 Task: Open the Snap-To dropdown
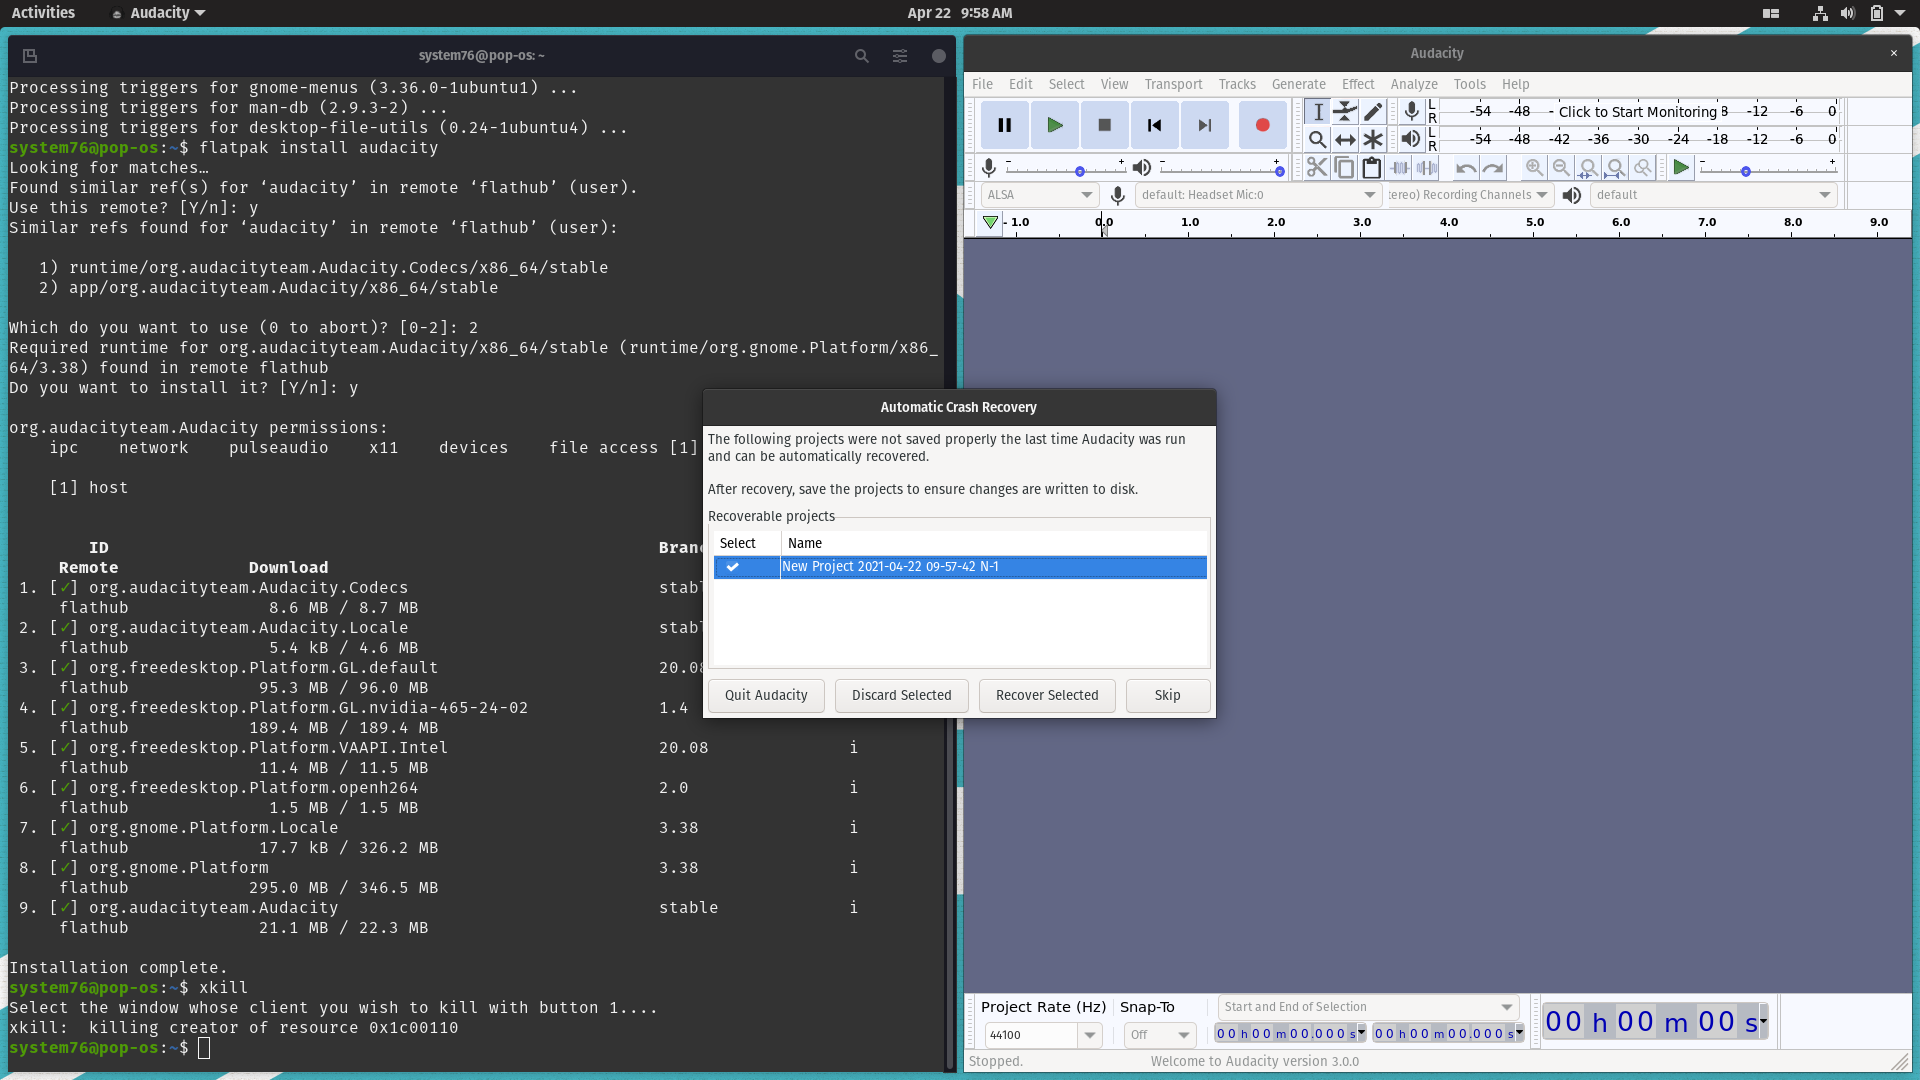[x=1183, y=1035]
